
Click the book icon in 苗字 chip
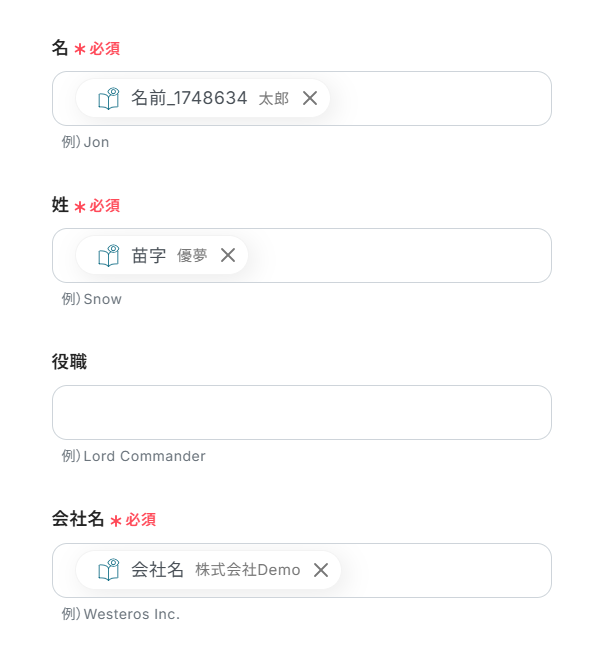pyautogui.click(x=108, y=255)
